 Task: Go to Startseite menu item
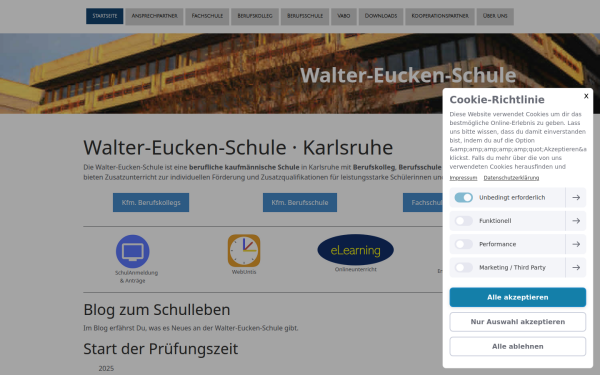pos(104,16)
